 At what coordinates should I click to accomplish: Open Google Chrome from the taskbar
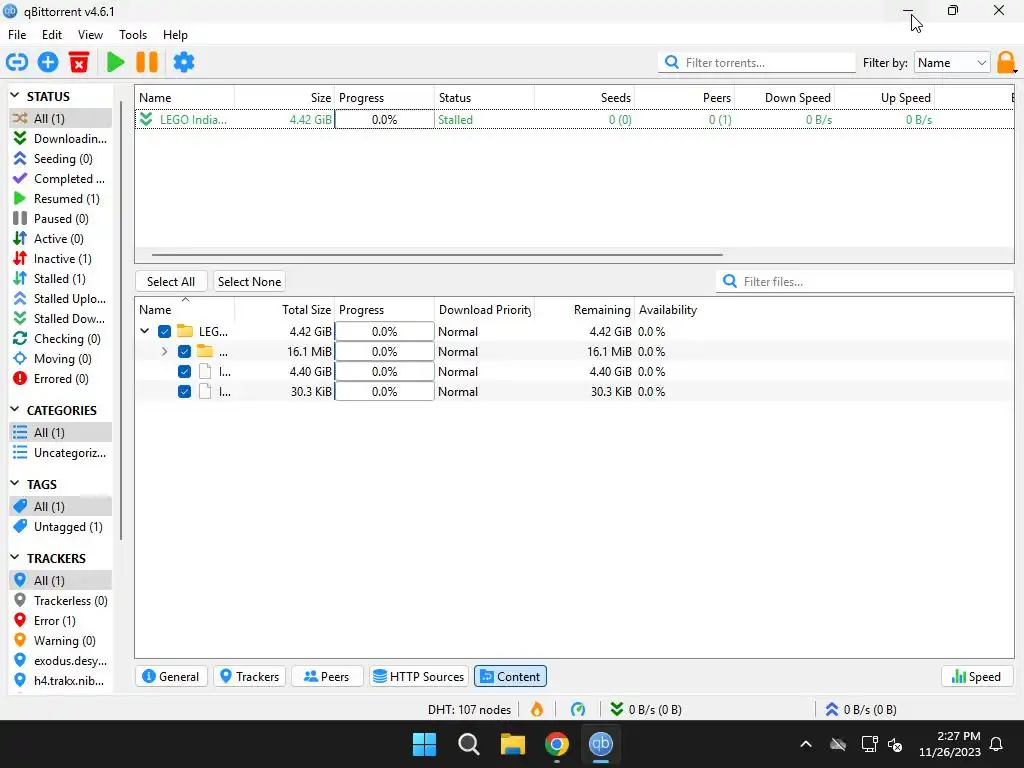click(x=557, y=744)
